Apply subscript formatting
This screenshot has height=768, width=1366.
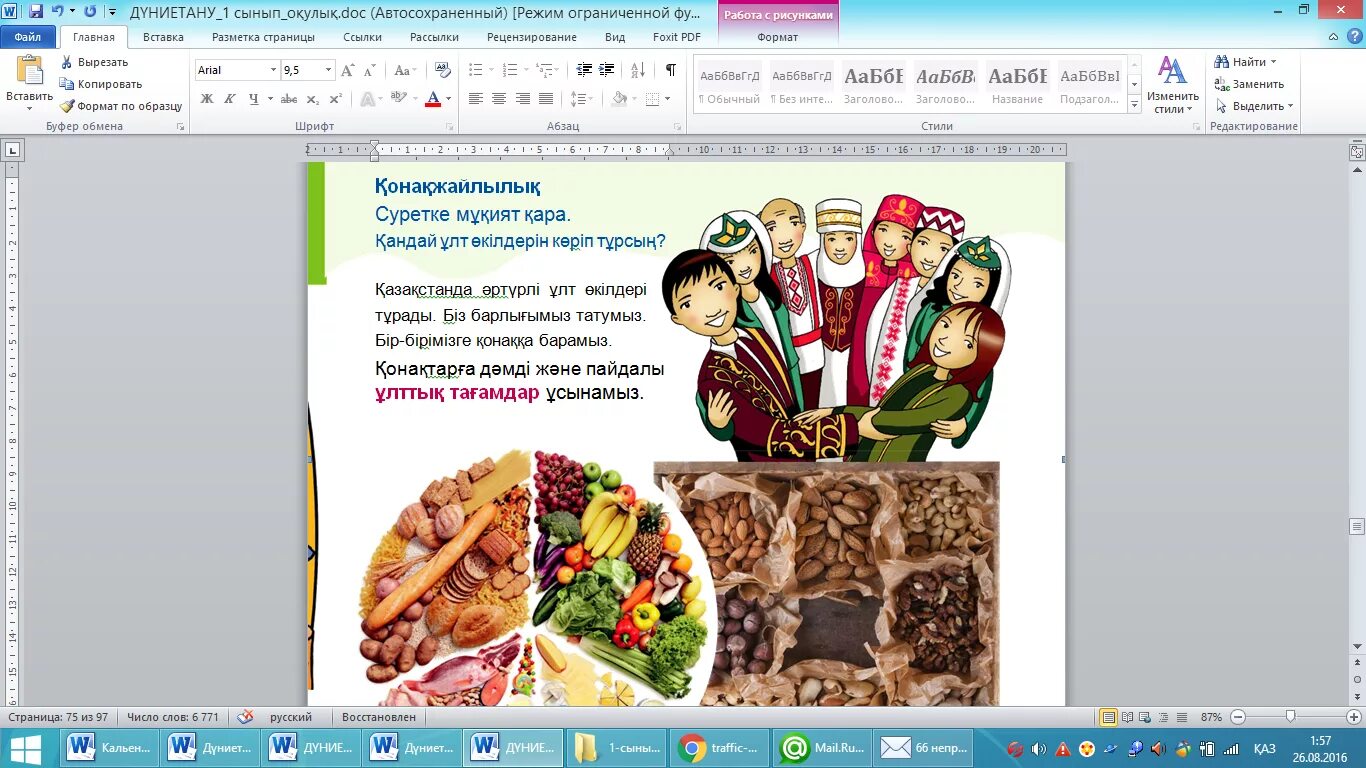click(x=313, y=99)
